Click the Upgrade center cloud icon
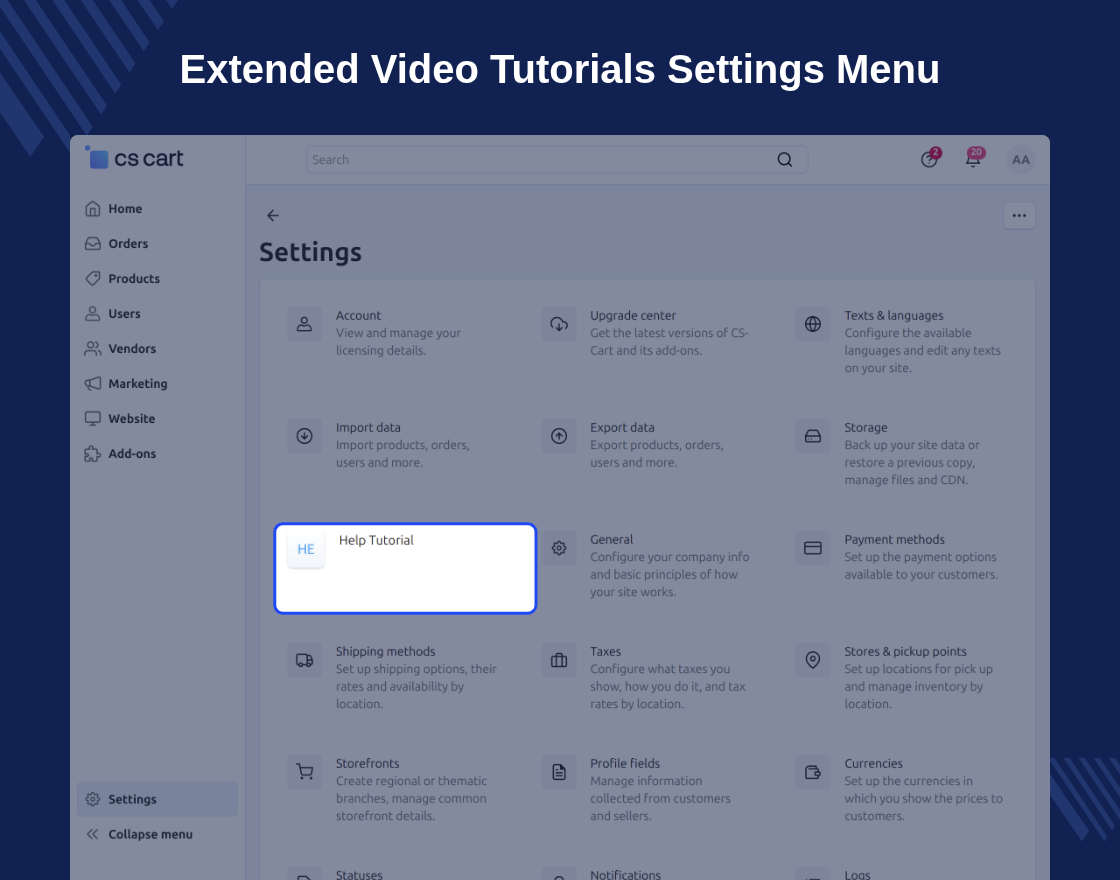 pyautogui.click(x=559, y=324)
